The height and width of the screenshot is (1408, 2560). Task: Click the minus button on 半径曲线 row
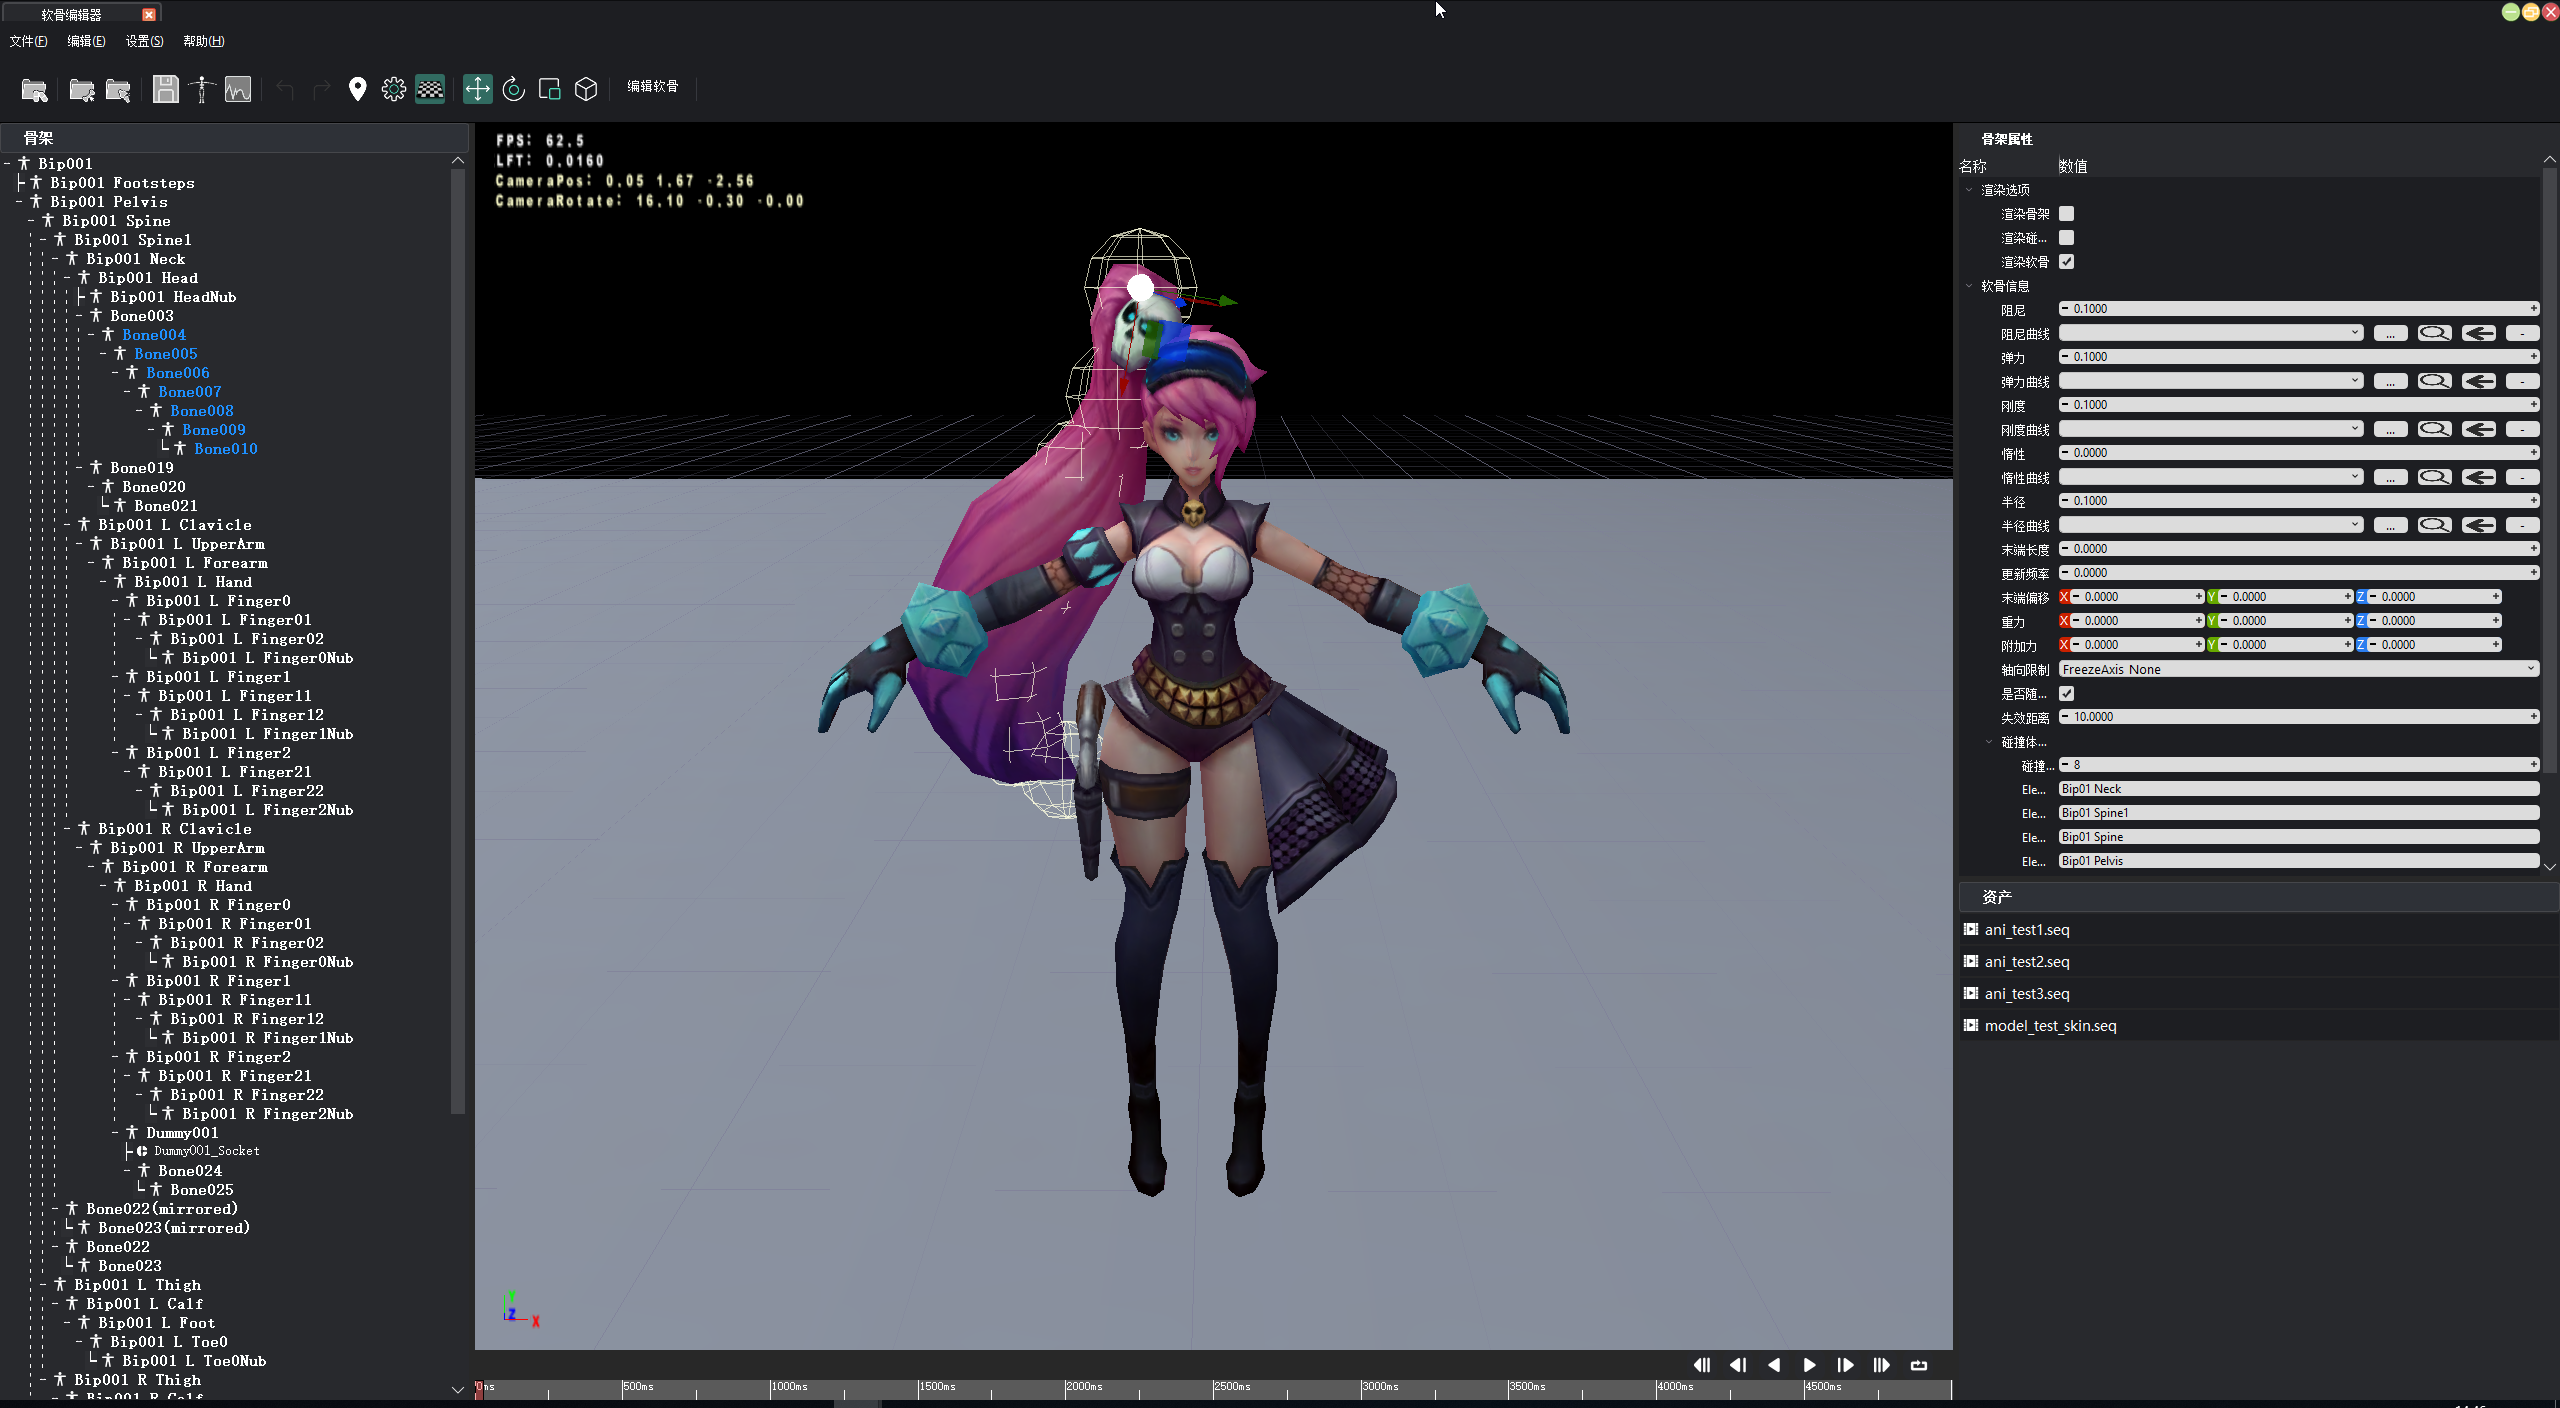2522,525
